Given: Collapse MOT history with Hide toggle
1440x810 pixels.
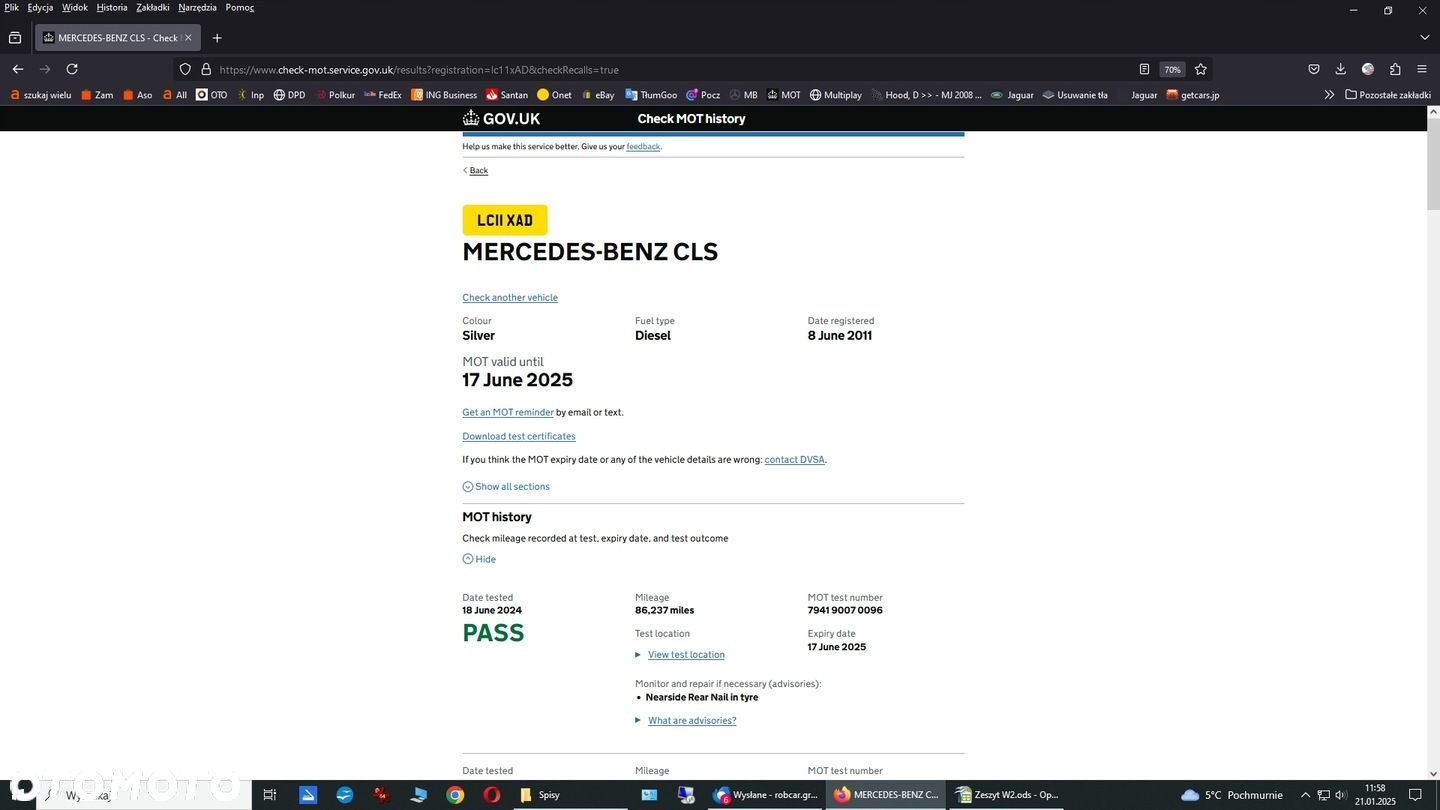Looking at the screenshot, I should [x=479, y=559].
